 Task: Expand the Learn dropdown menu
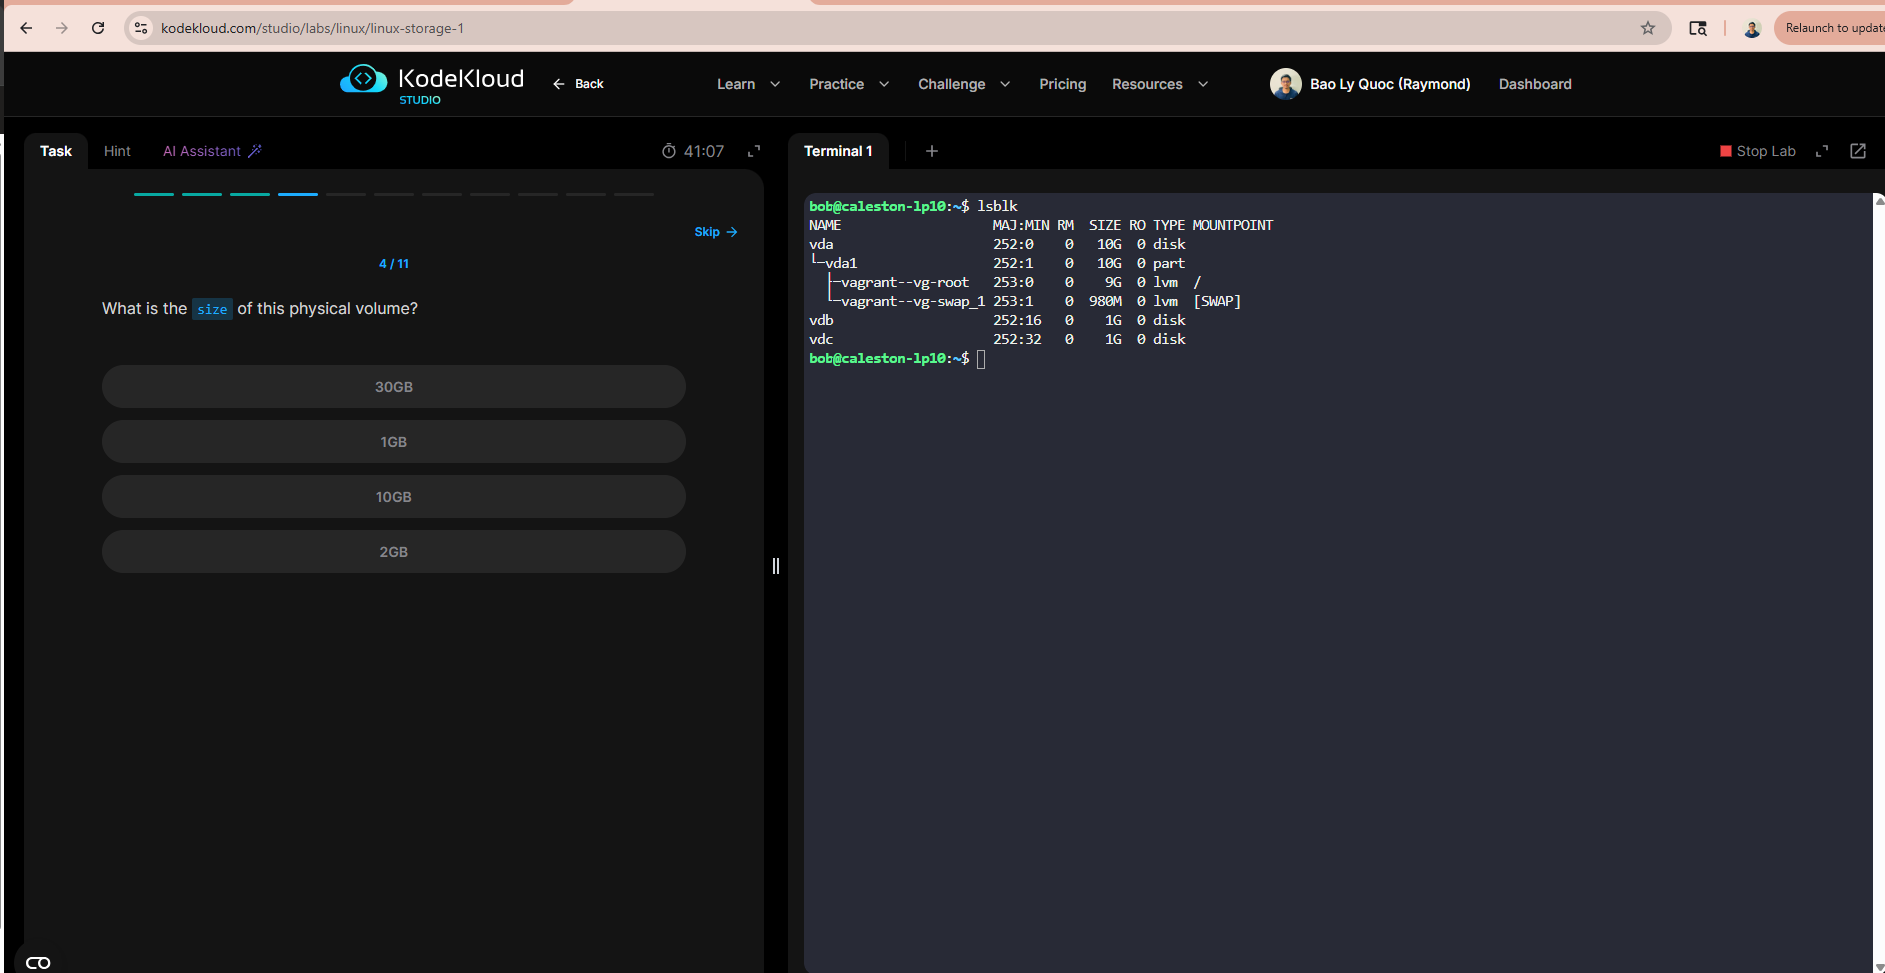click(x=748, y=84)
